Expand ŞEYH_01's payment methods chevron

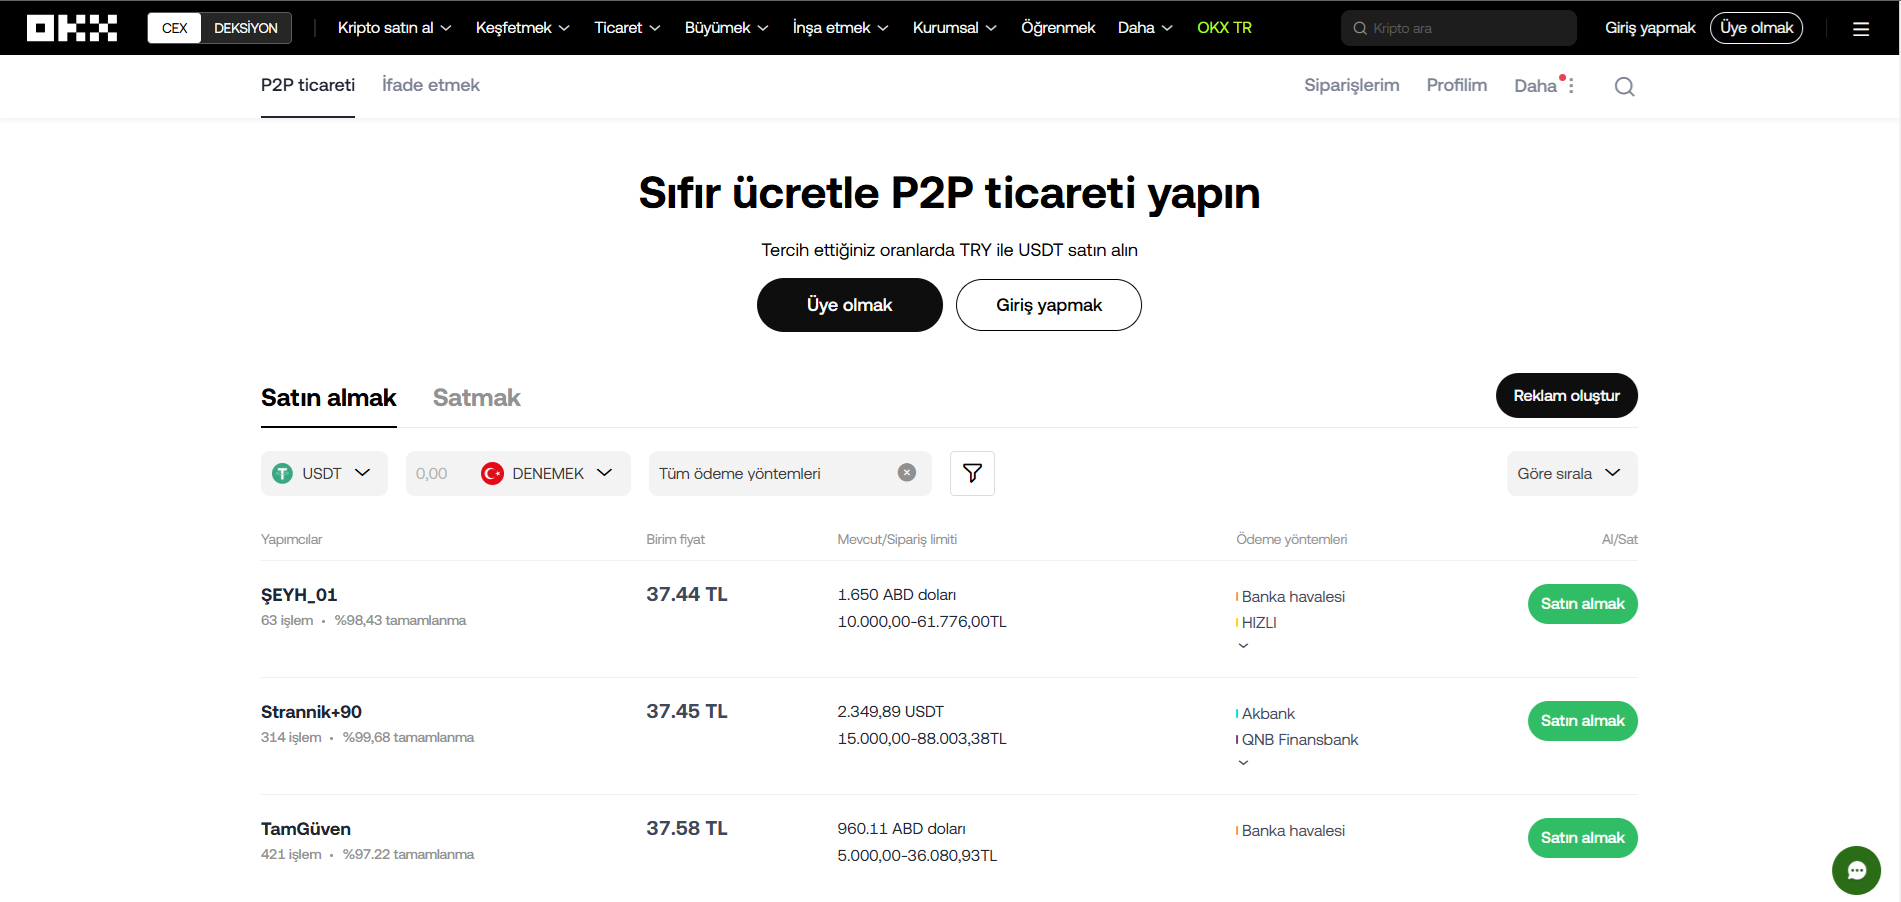pos(1243,645)
